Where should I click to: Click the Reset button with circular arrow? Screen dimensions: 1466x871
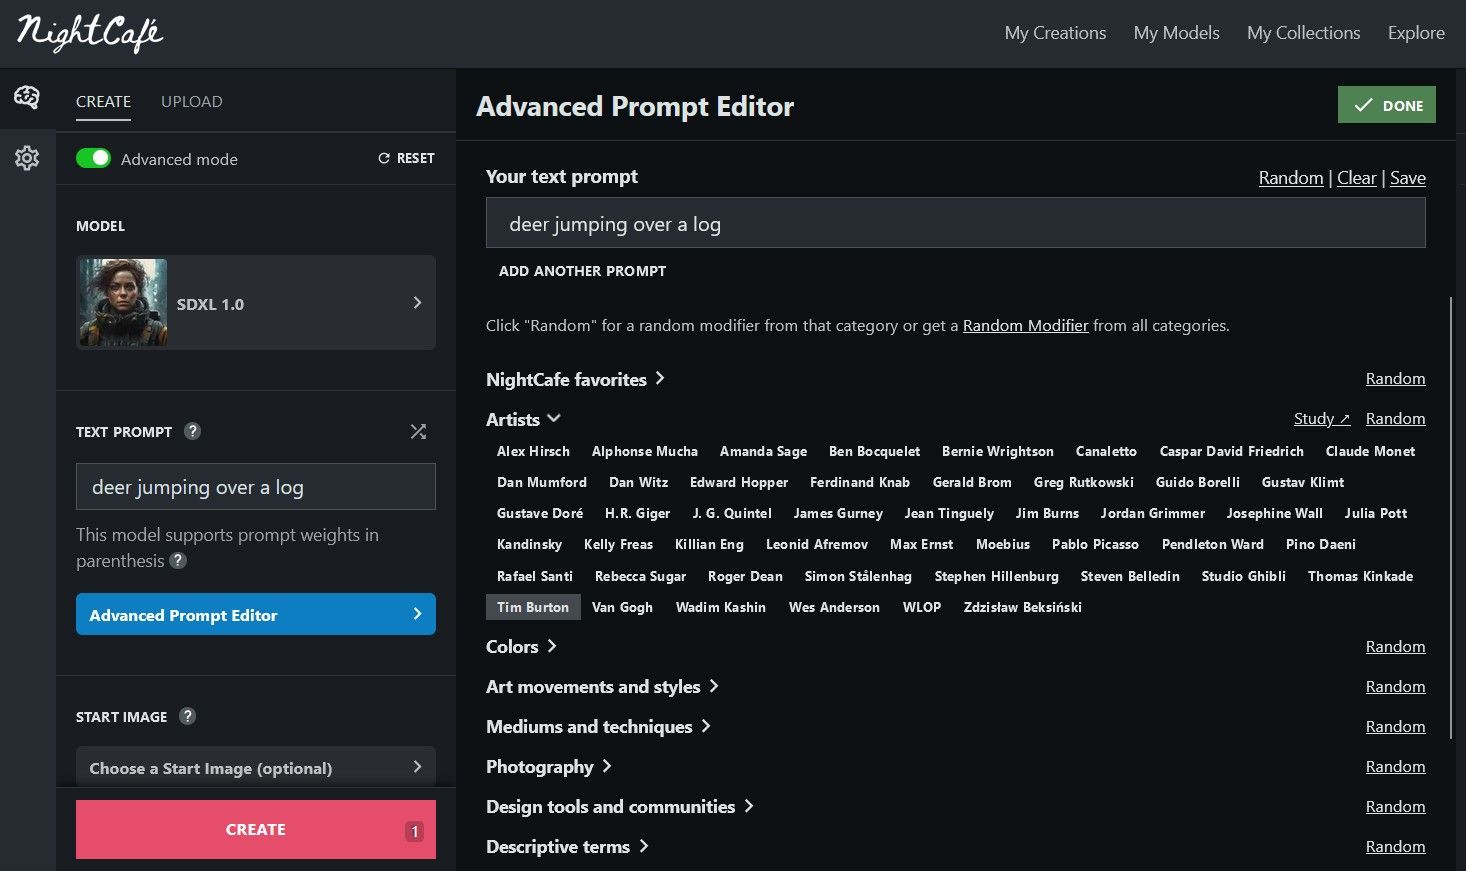(x=406, y=158)
